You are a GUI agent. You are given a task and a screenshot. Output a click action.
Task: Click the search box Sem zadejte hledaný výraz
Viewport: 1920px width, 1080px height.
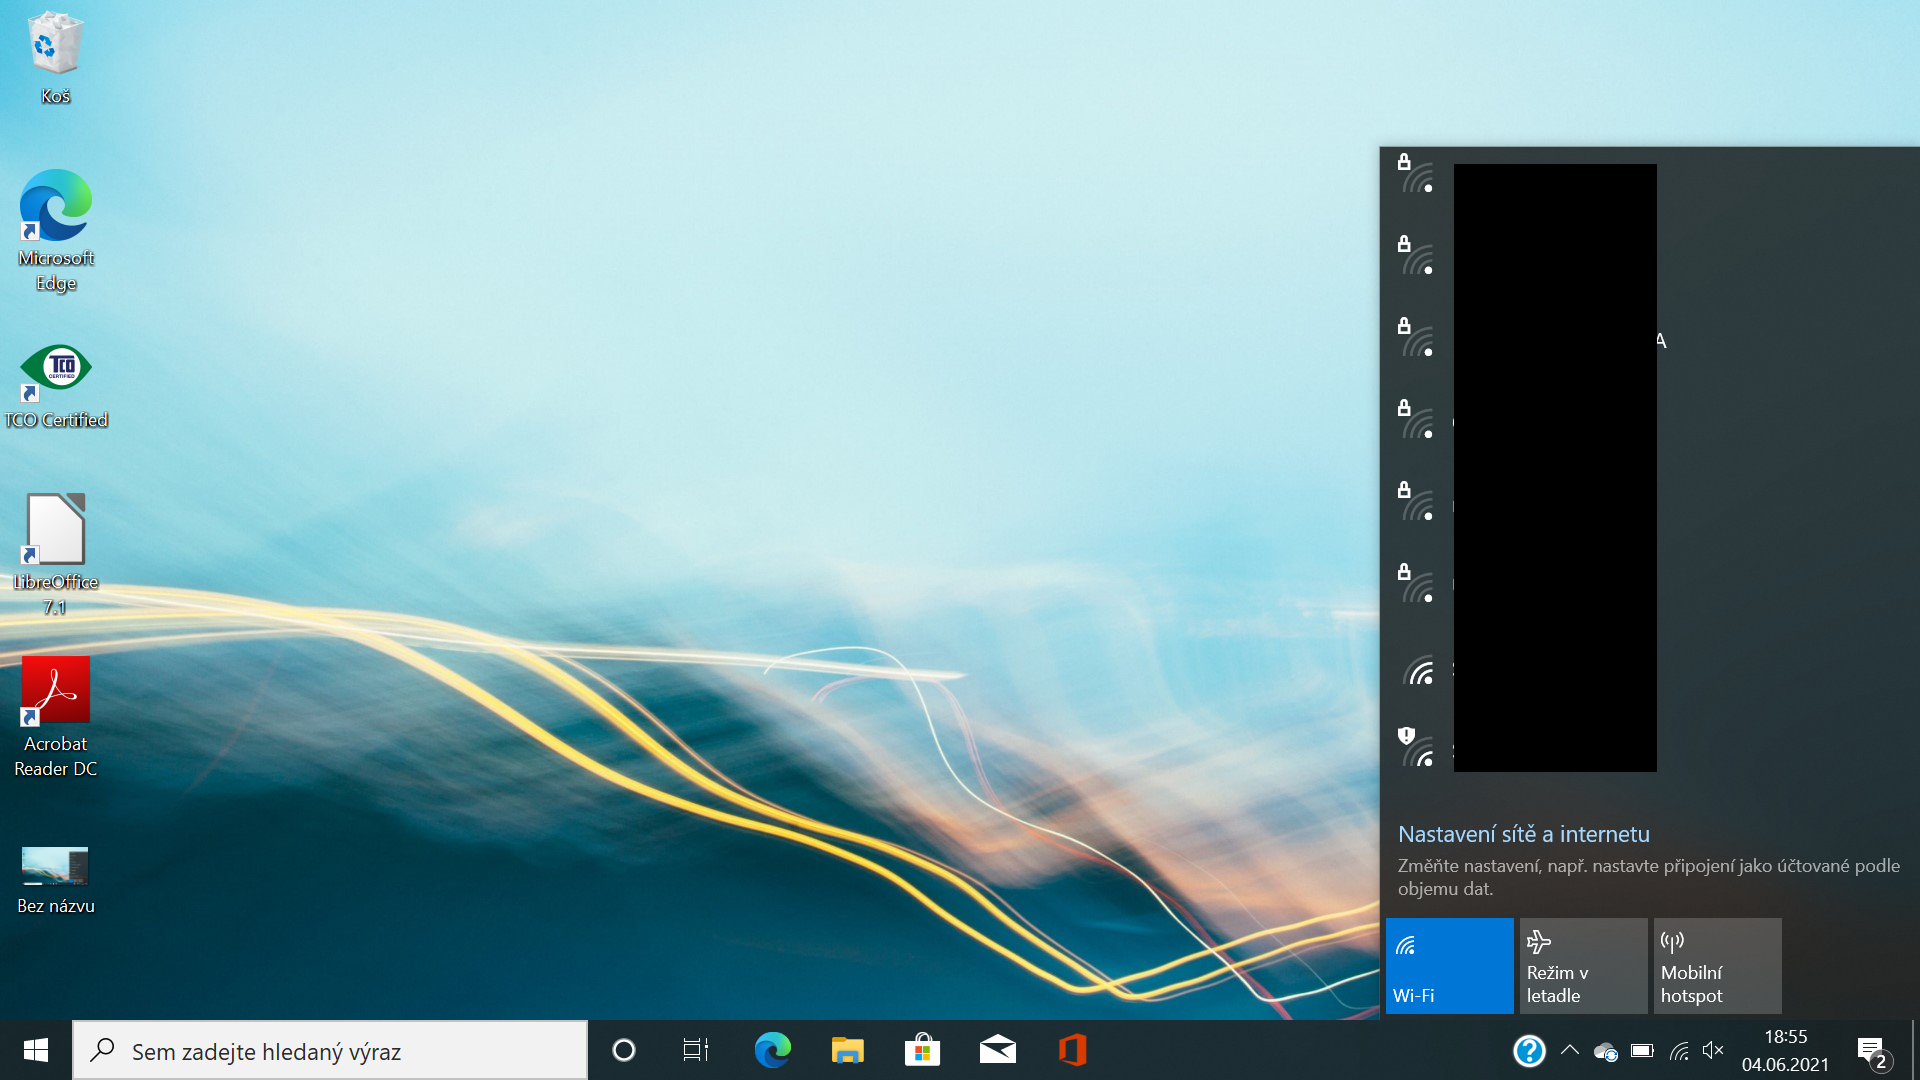click(330, 1050)
